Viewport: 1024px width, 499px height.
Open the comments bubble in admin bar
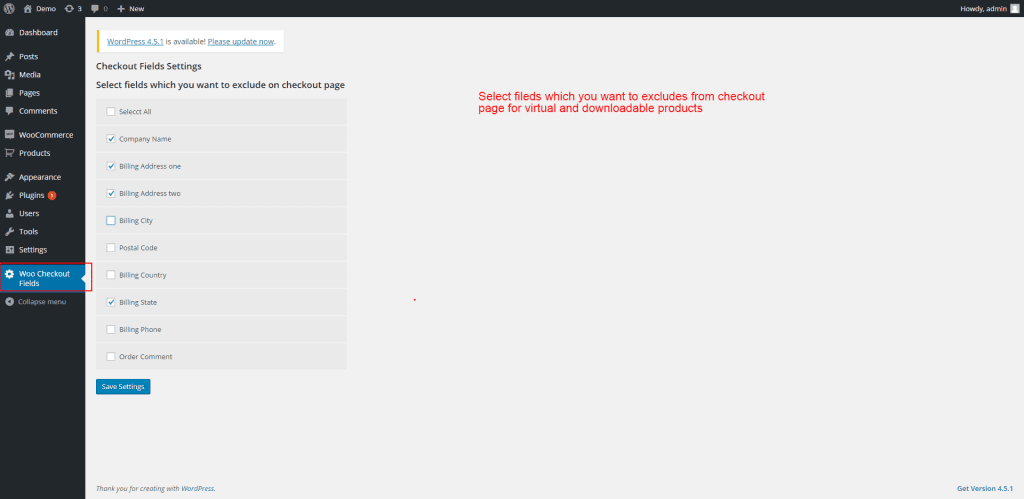point(95,8)
